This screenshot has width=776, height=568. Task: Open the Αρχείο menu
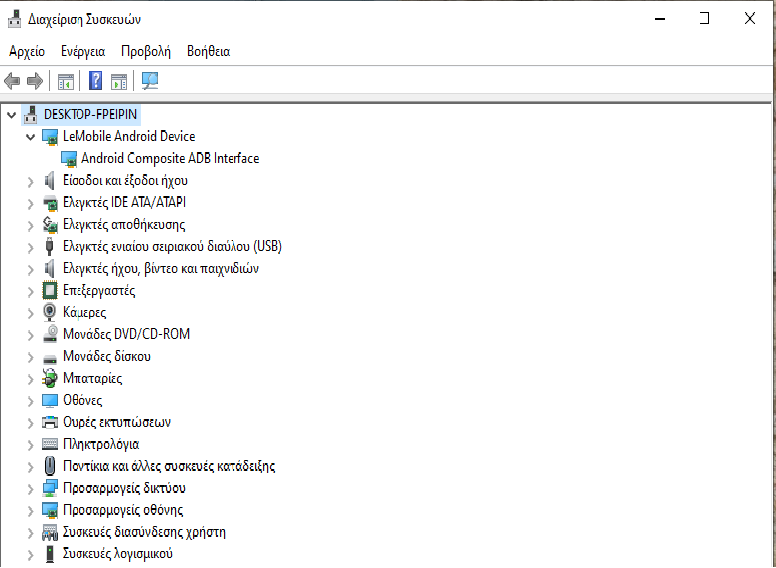[27, 51]
